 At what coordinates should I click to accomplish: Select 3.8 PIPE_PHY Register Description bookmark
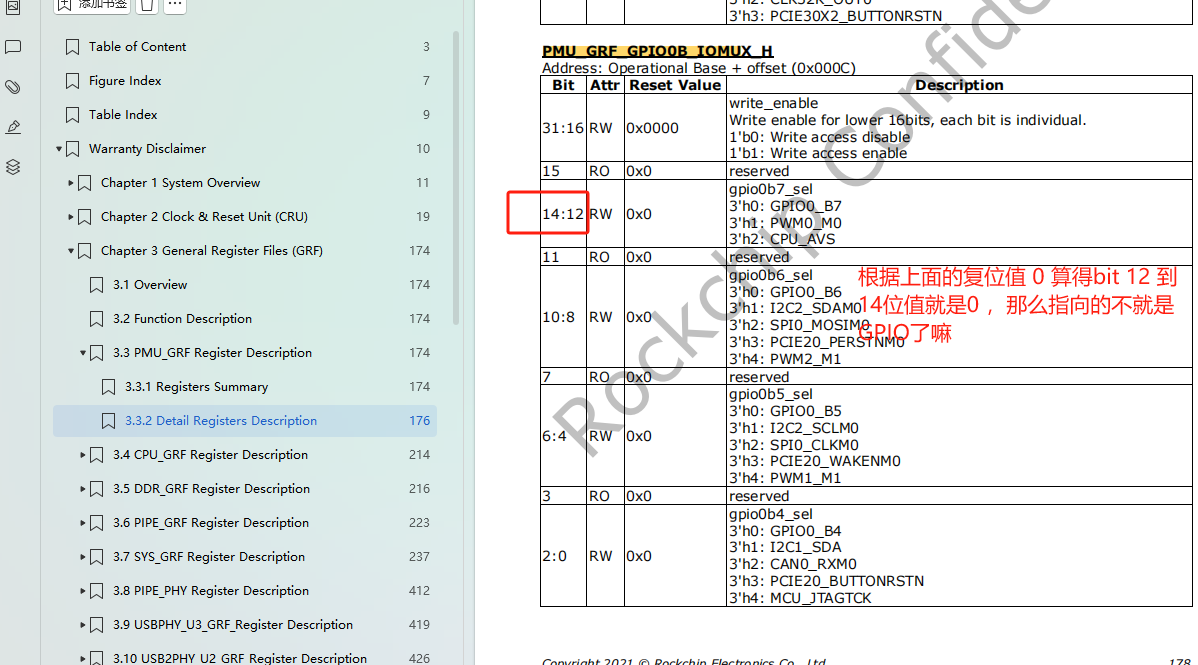tap(211, 591)
